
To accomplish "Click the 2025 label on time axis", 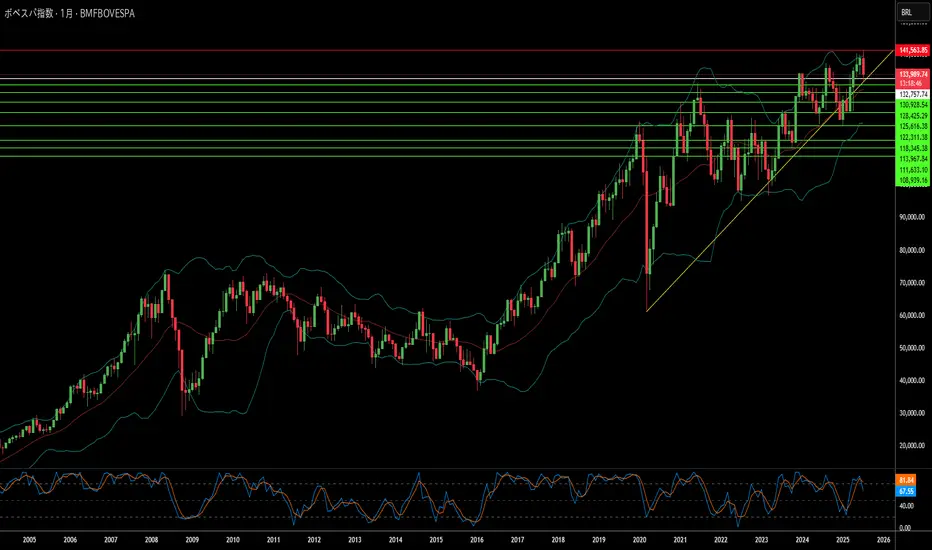I will [x=843, y=540].
